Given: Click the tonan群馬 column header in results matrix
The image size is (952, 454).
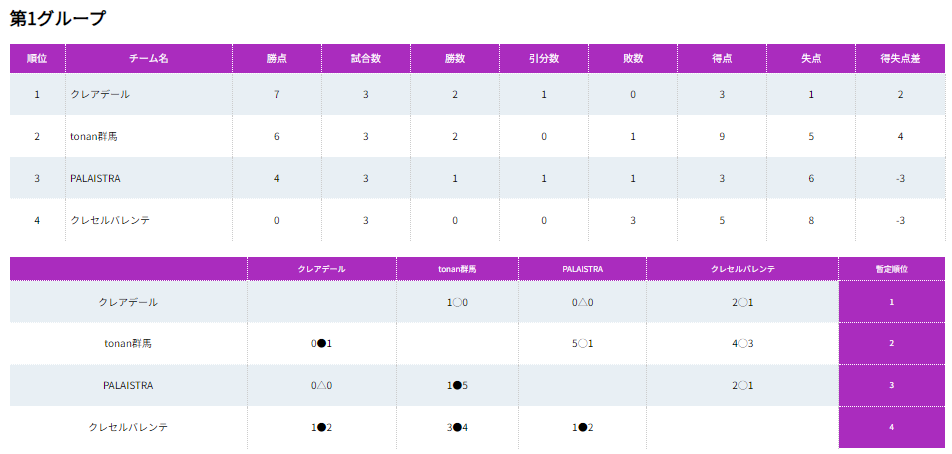Looking at the screenshot, I should (x=458, y=269).
